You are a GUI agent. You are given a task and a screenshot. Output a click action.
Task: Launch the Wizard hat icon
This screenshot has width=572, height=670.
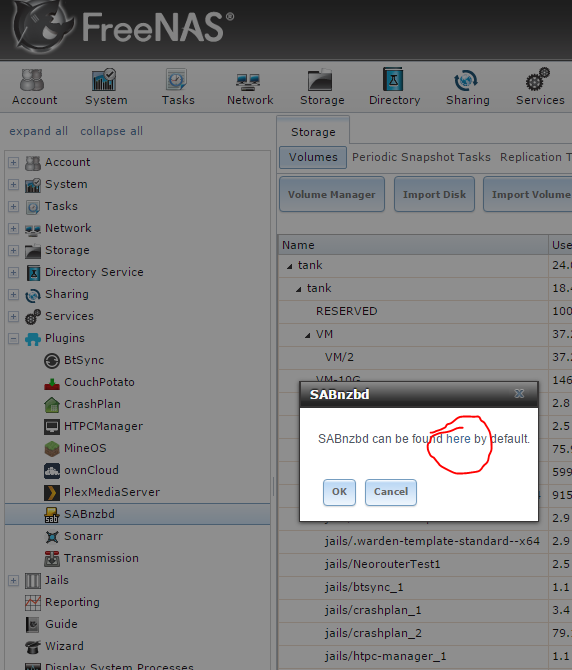coord(33,646)
